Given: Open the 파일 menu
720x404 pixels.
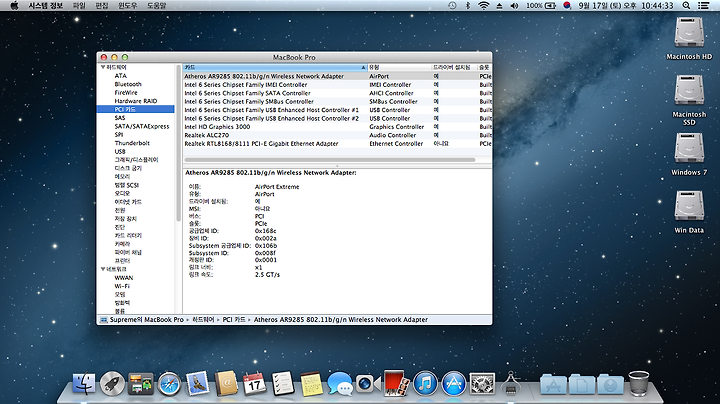Looking at the screenshot, I should click(x=79, y=6).
